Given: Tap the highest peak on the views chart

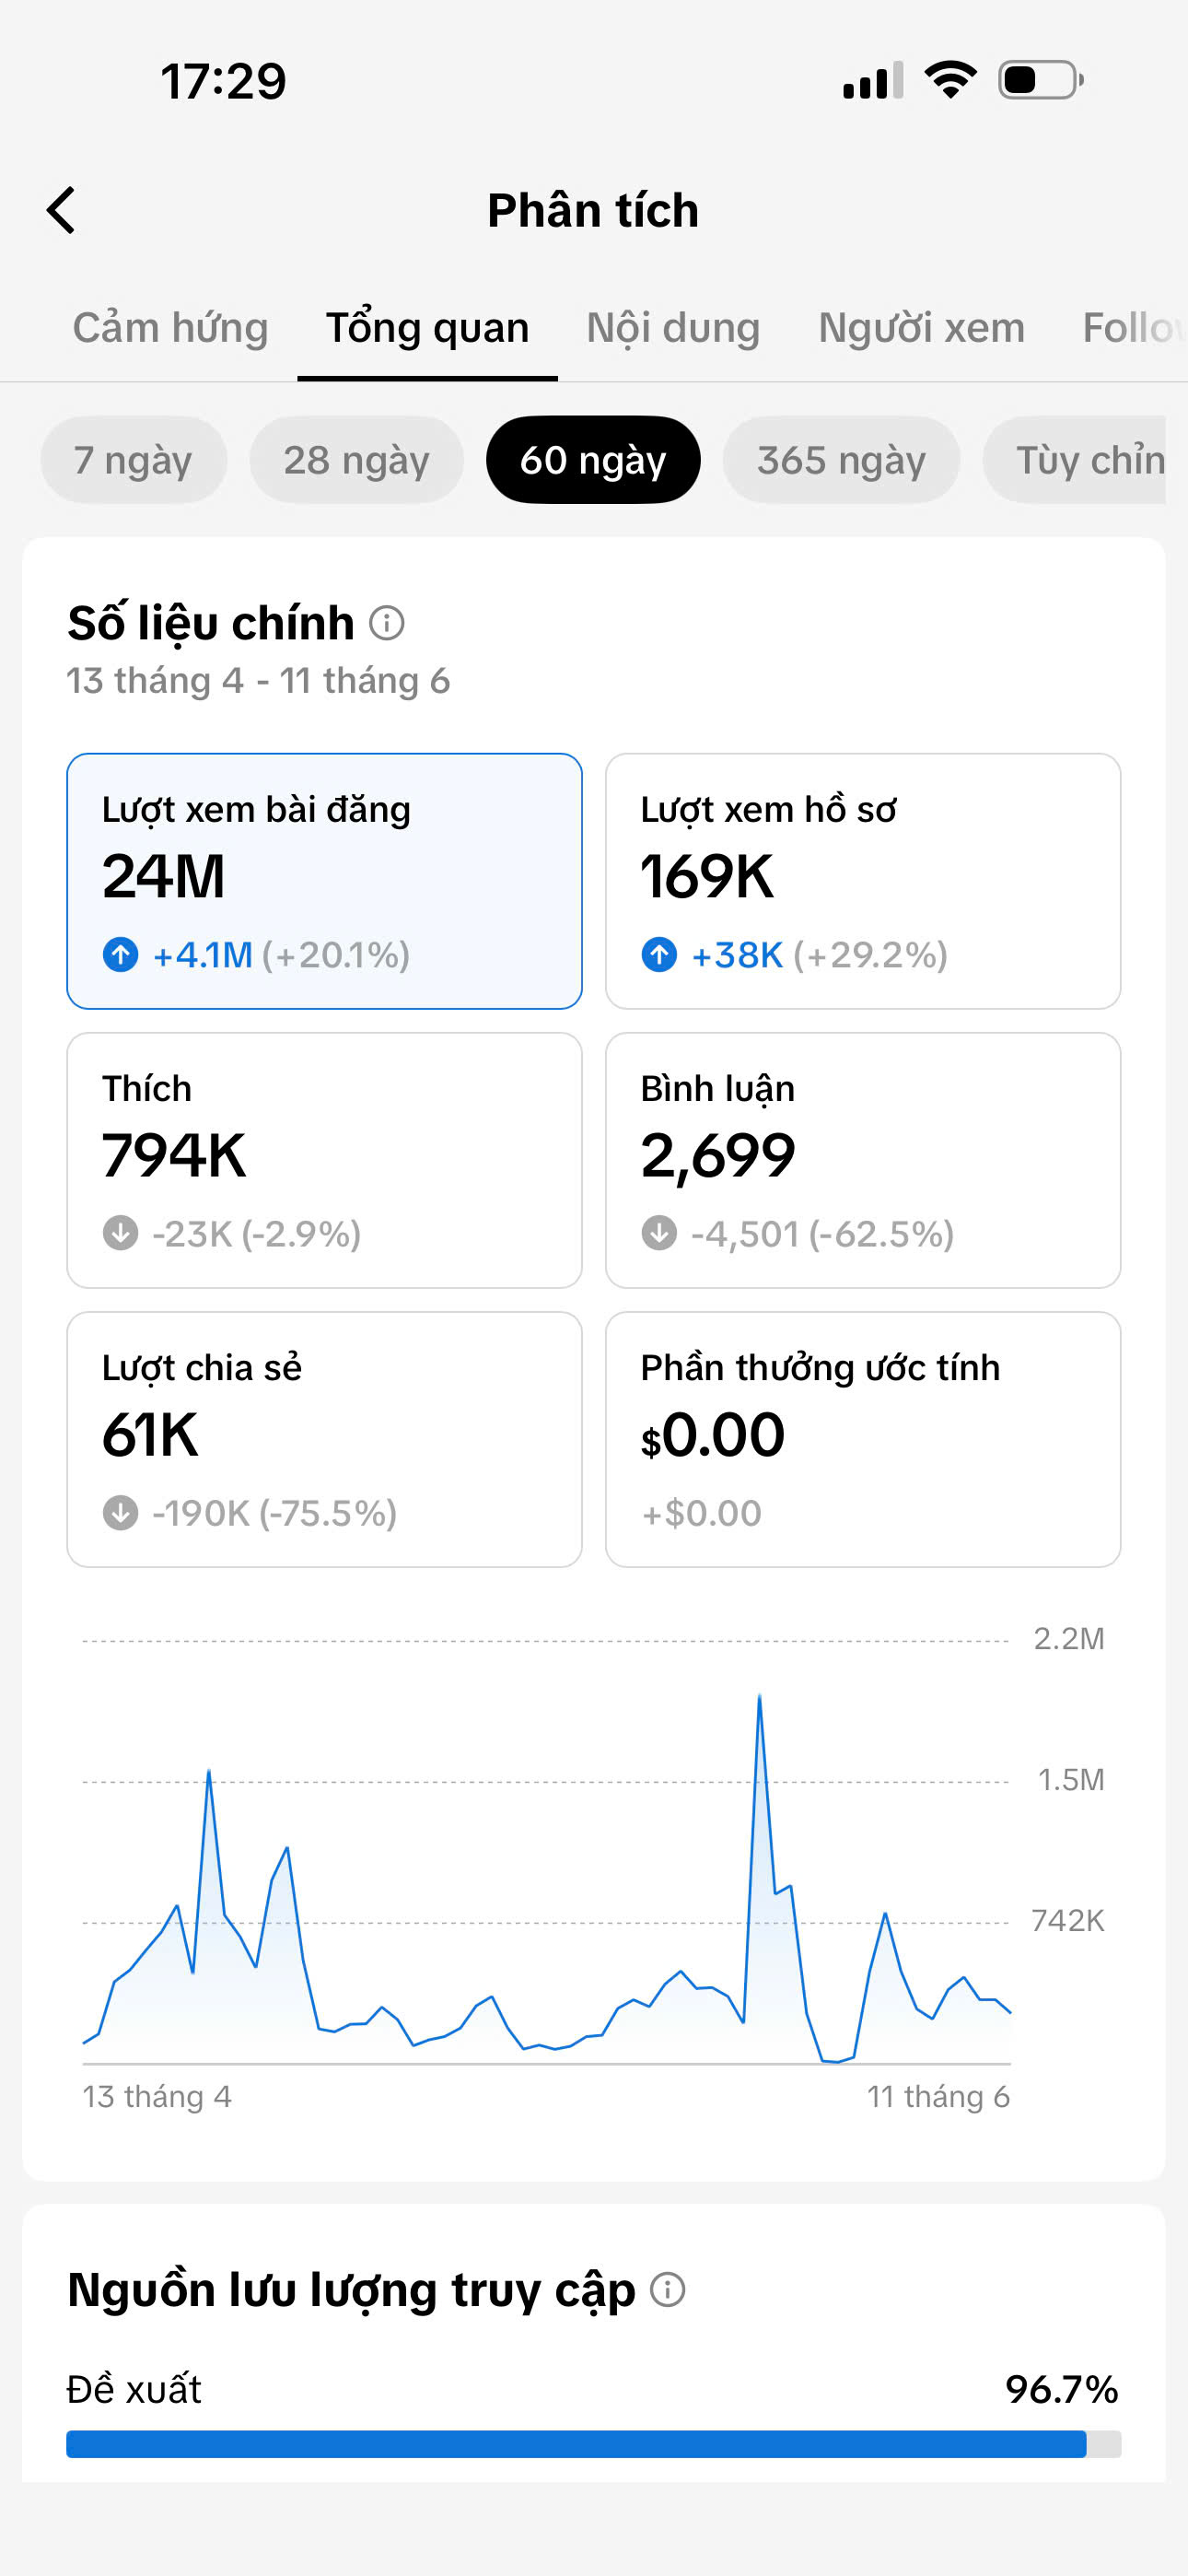Looking at the screenshot, I should (x=760, y=1696).
